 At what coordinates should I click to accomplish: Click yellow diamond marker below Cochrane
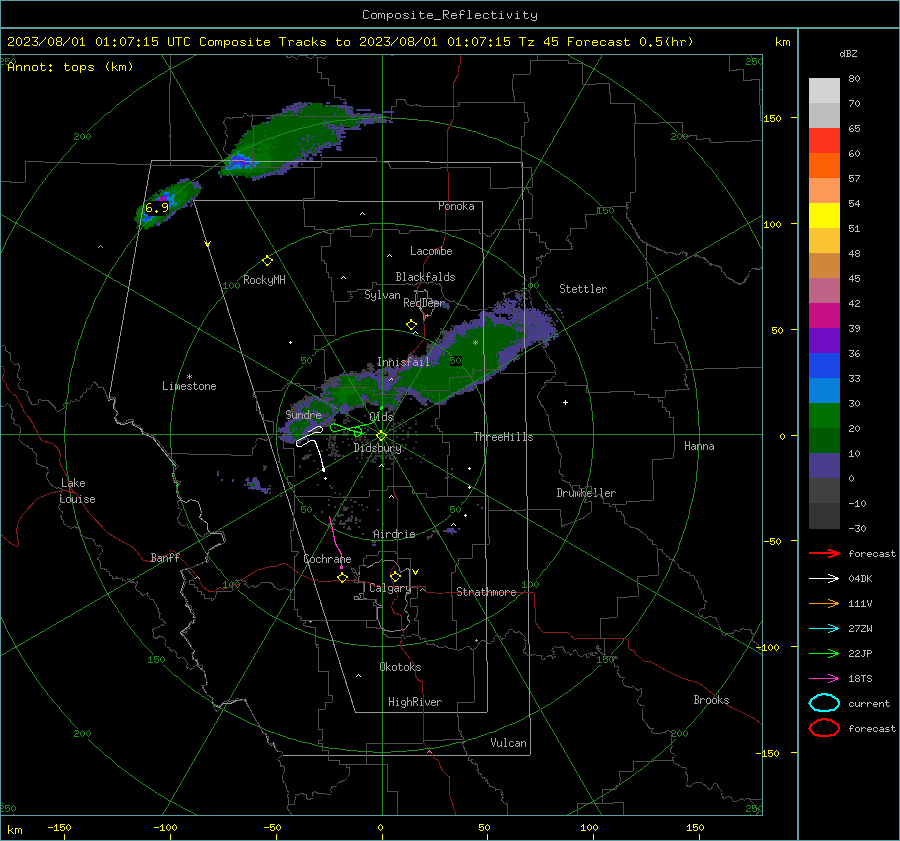[343, 578]
